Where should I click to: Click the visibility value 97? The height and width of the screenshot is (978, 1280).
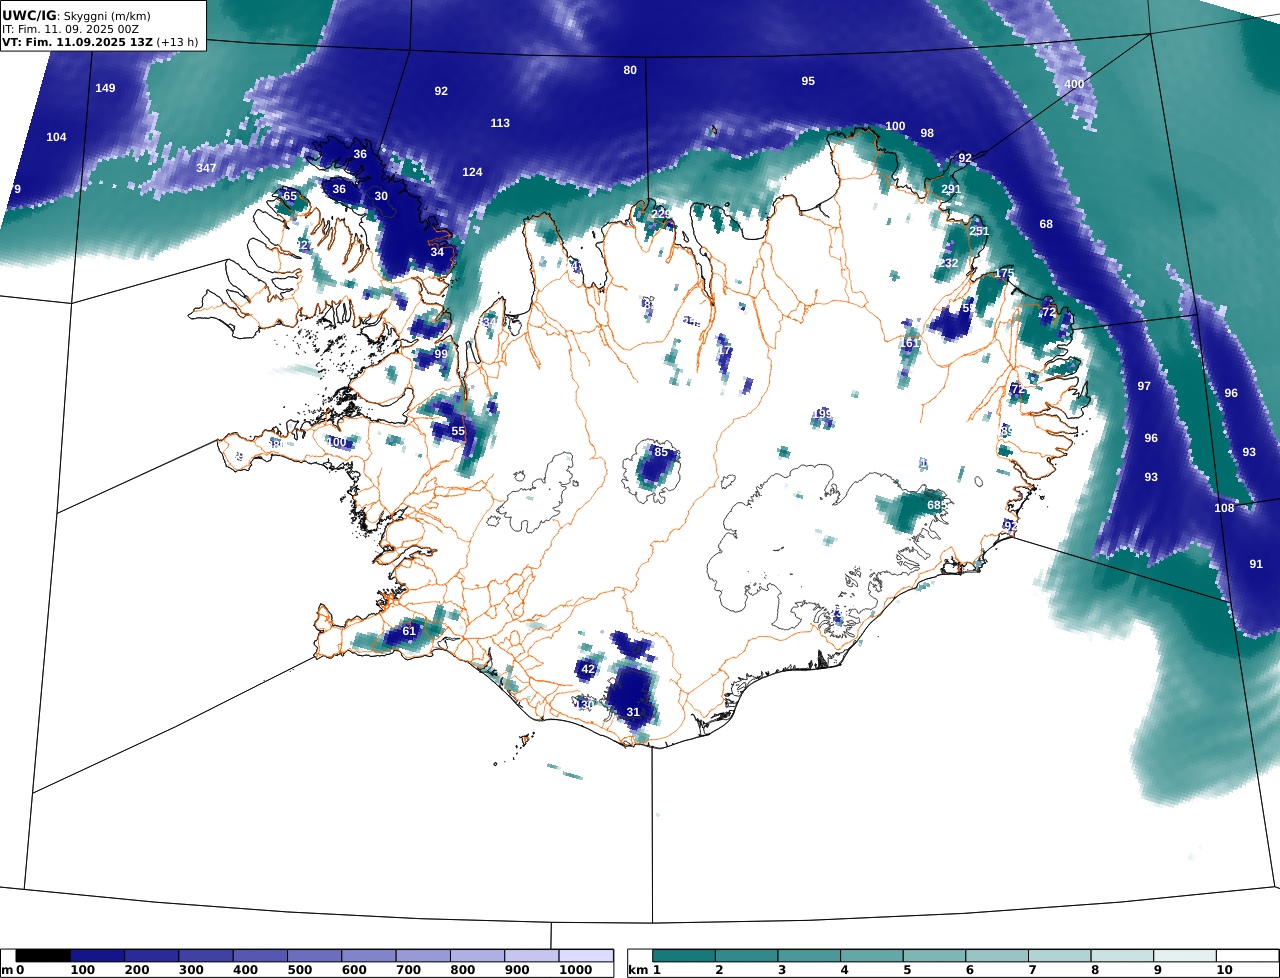1144,386
